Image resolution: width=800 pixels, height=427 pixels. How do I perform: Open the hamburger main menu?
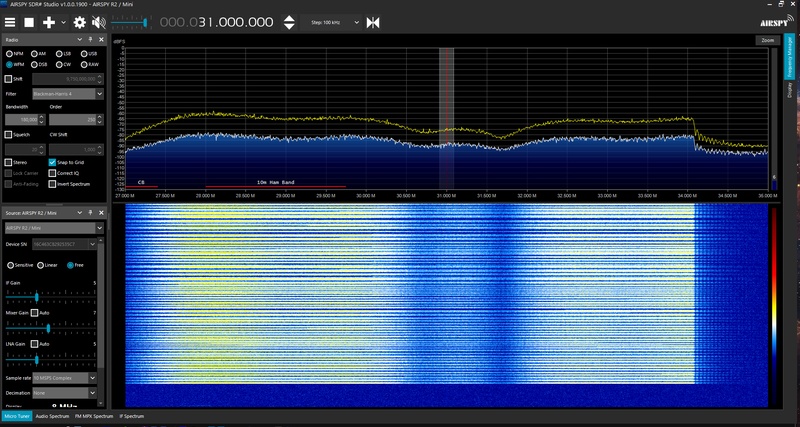pos(10,22)
